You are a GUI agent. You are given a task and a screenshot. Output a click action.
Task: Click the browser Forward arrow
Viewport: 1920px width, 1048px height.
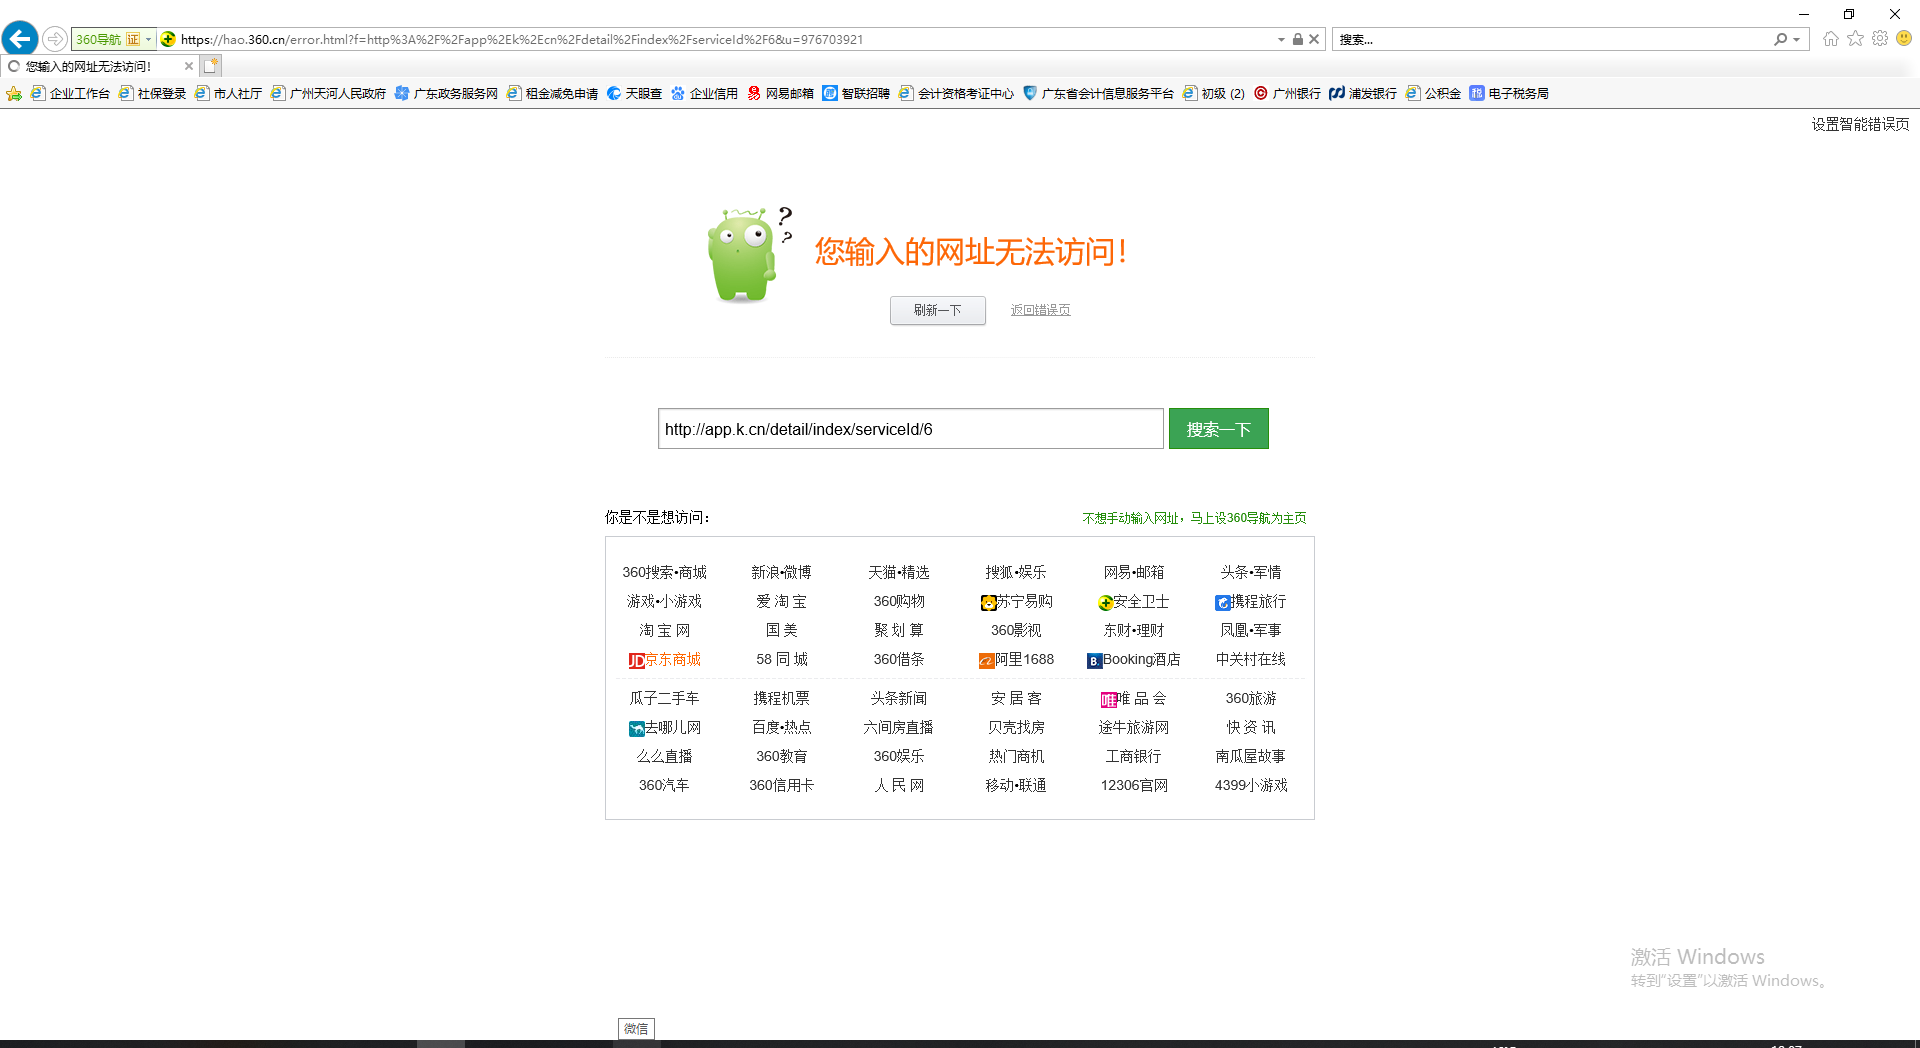(55, 39)
